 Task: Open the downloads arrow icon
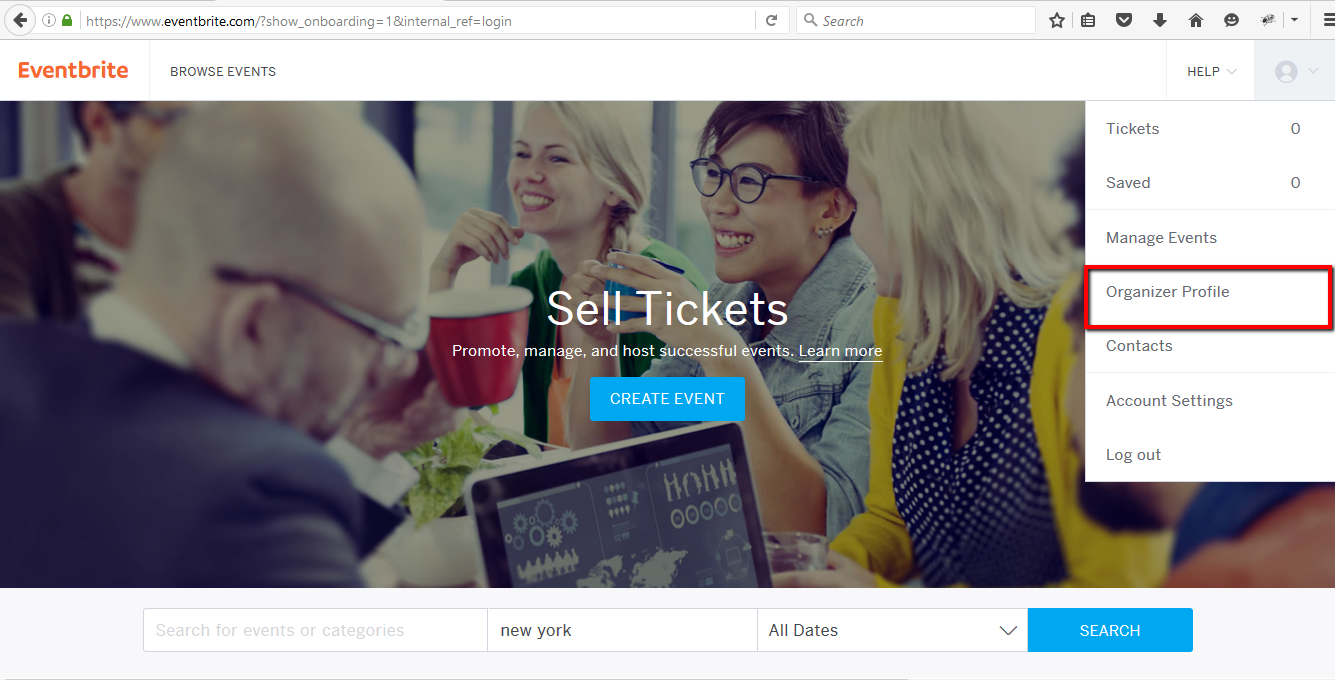click(1160, 20)
